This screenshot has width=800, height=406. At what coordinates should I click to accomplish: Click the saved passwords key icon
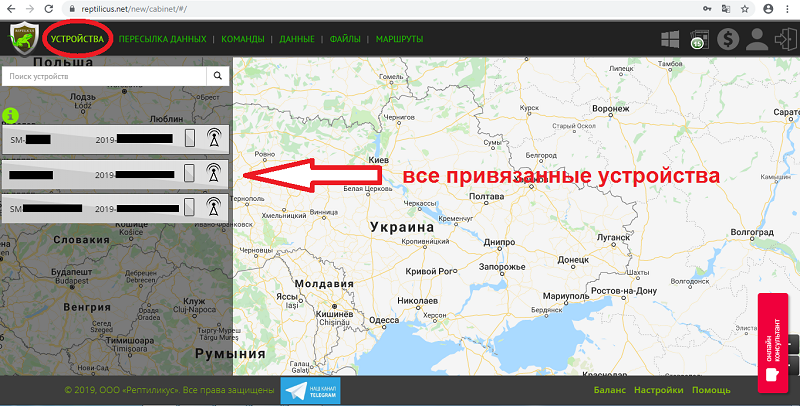point(707,9)
